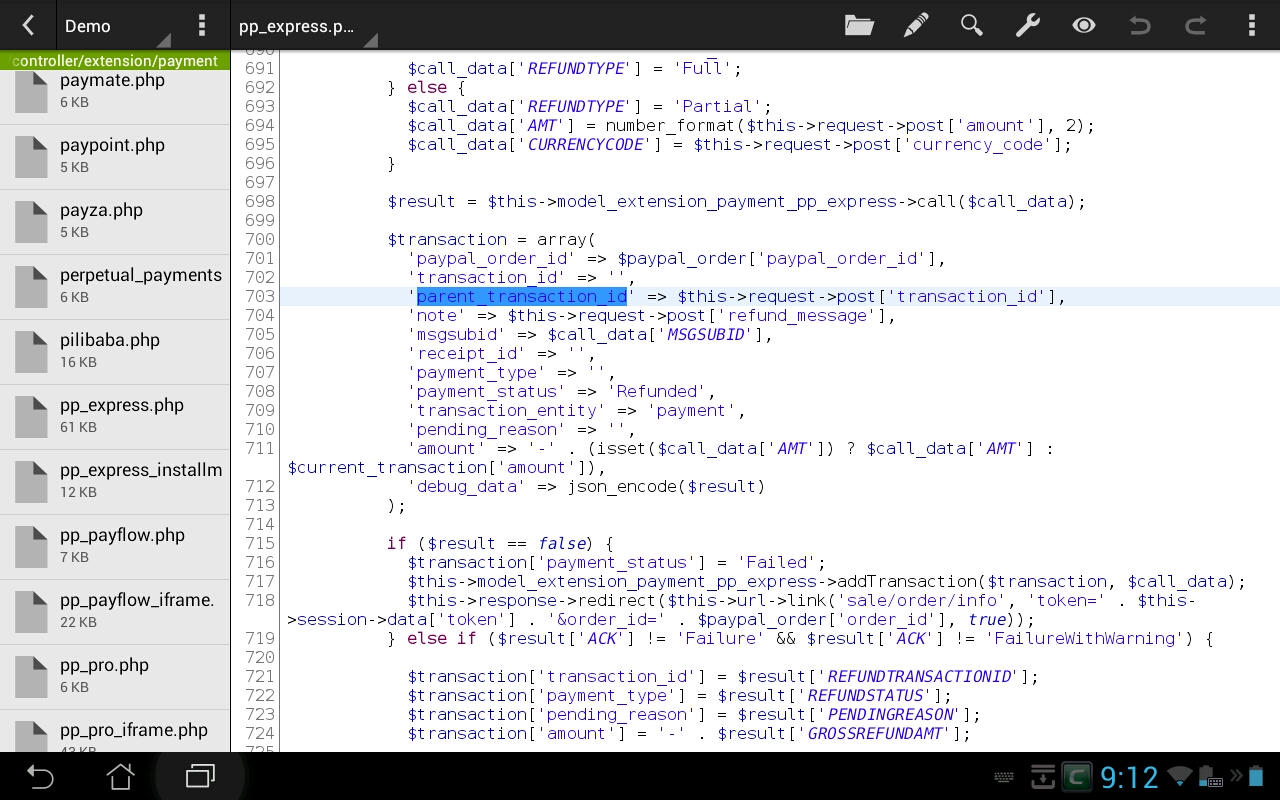Place cursor on number_format call
The image size is (1280, 800).
pyautogui.click(x=671, y=125)
